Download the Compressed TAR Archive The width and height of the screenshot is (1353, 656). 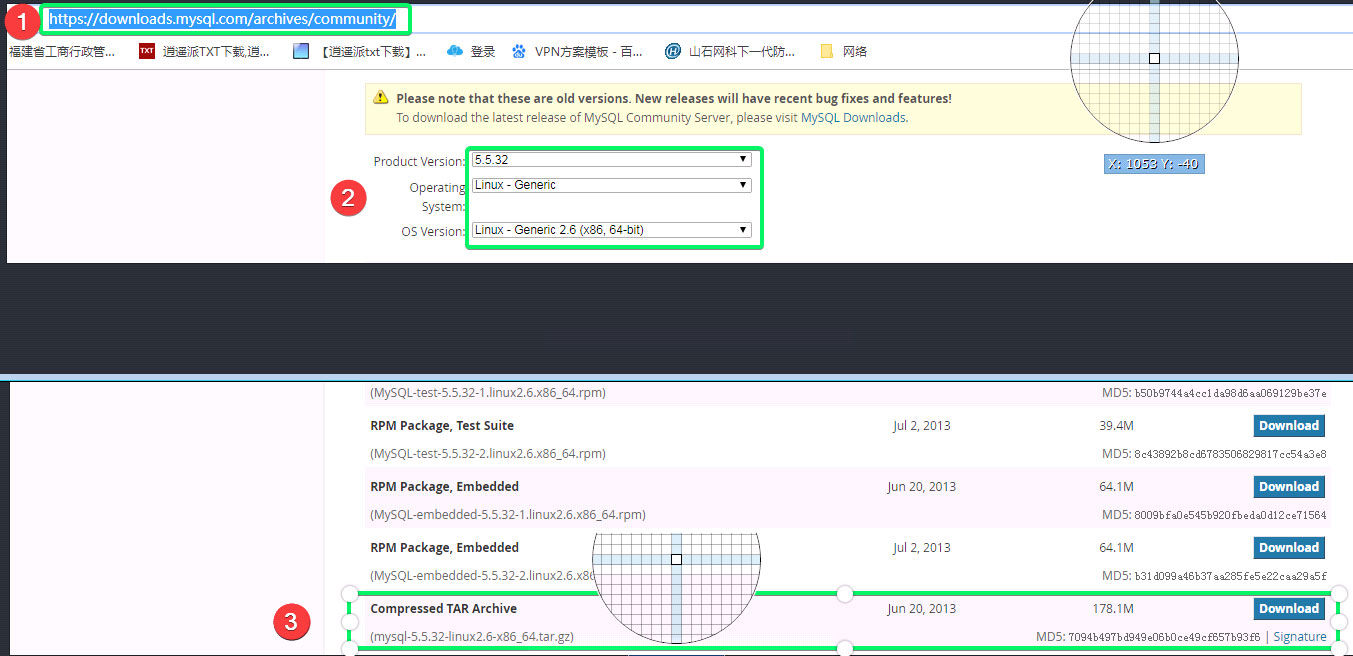[1289, 609]
